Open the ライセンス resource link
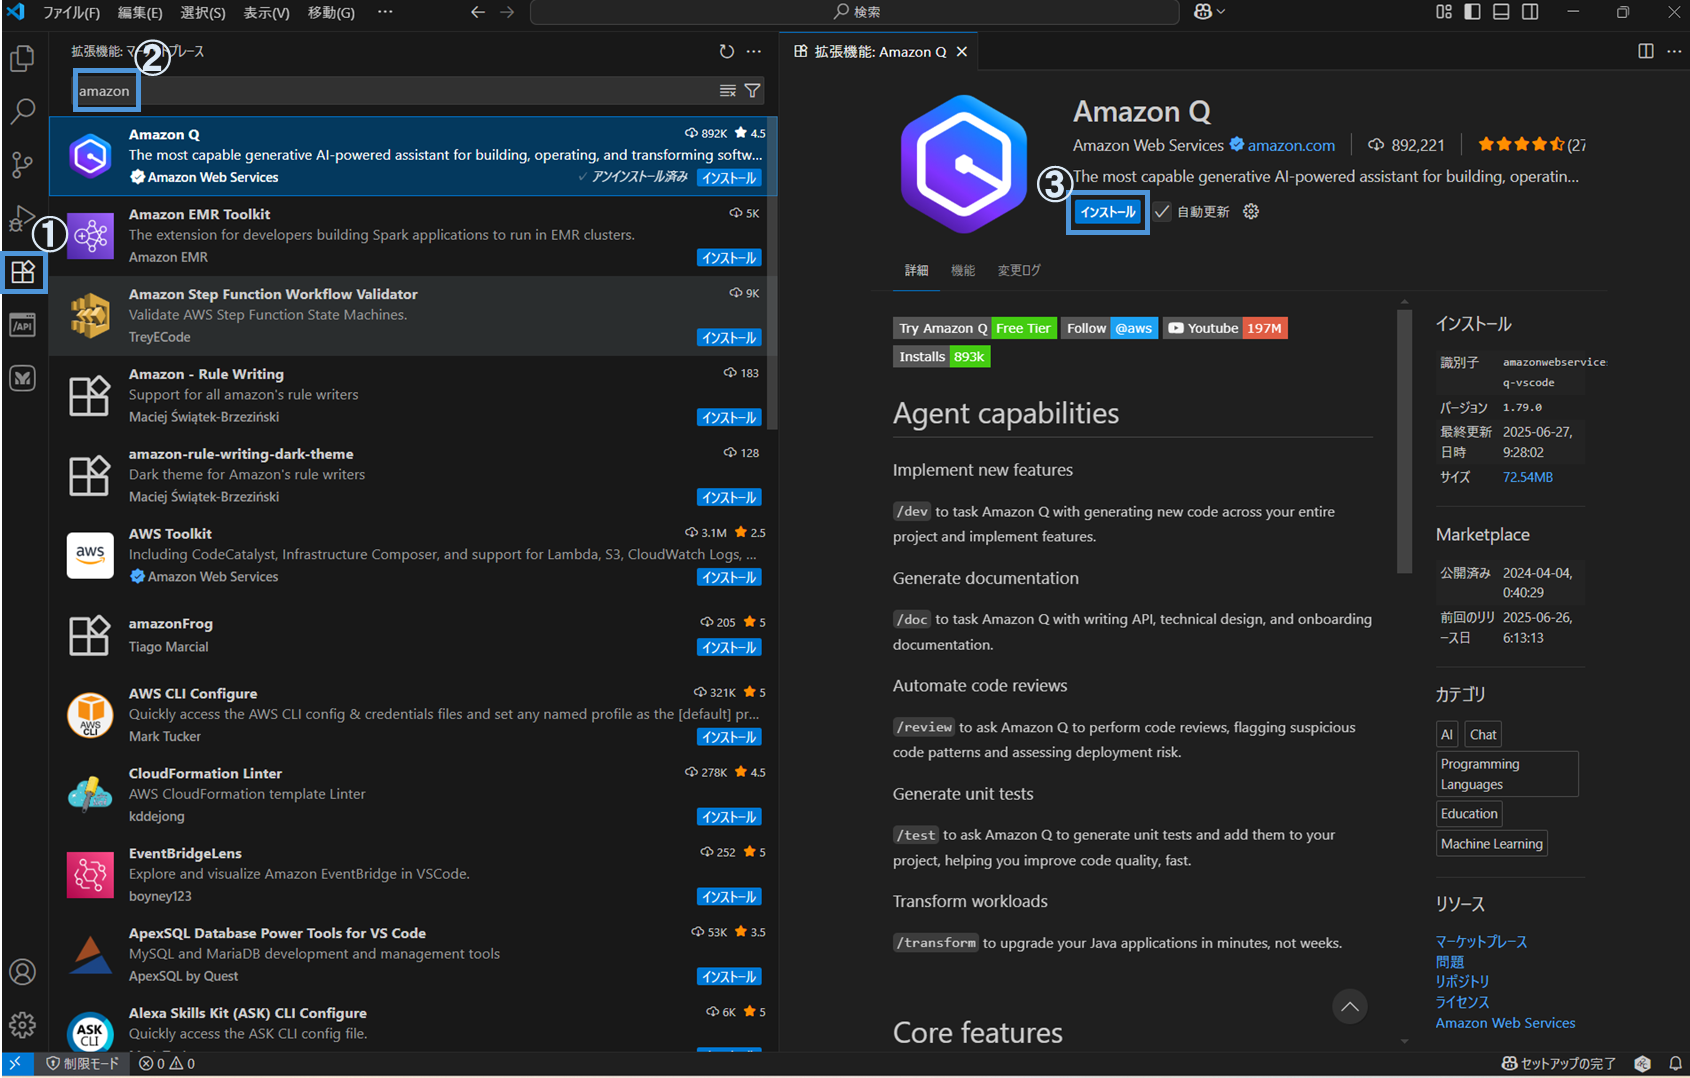Viewport: 1690px width, 1078px height. pos(1462,1002)
